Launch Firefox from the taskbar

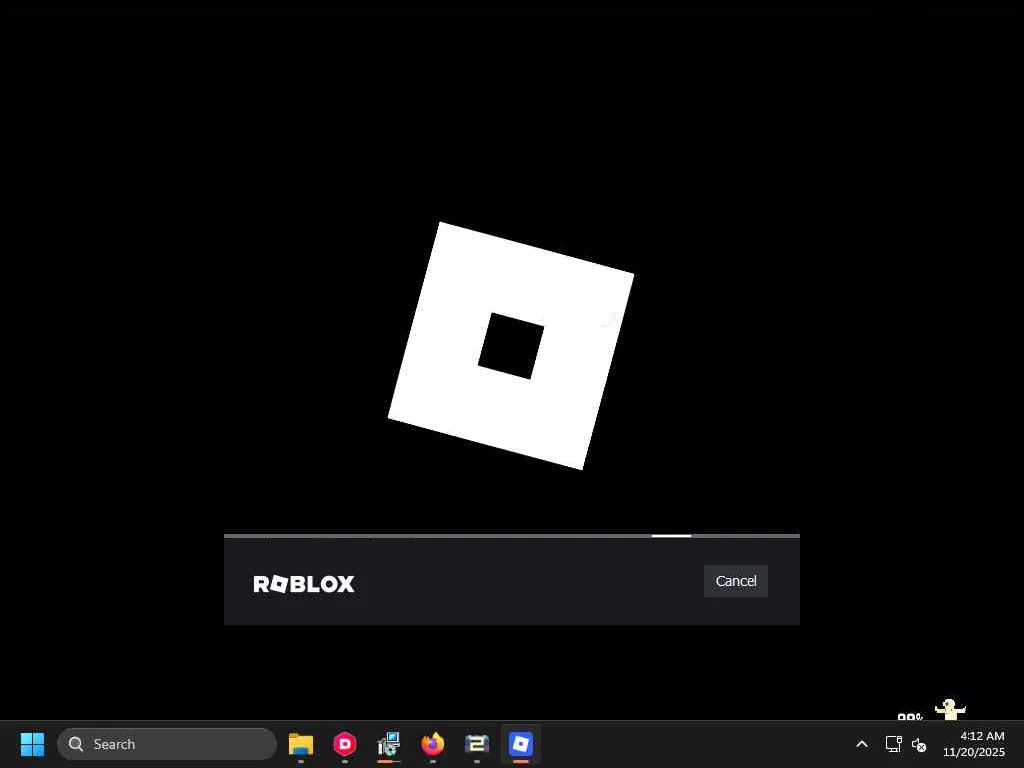[432, 744]
